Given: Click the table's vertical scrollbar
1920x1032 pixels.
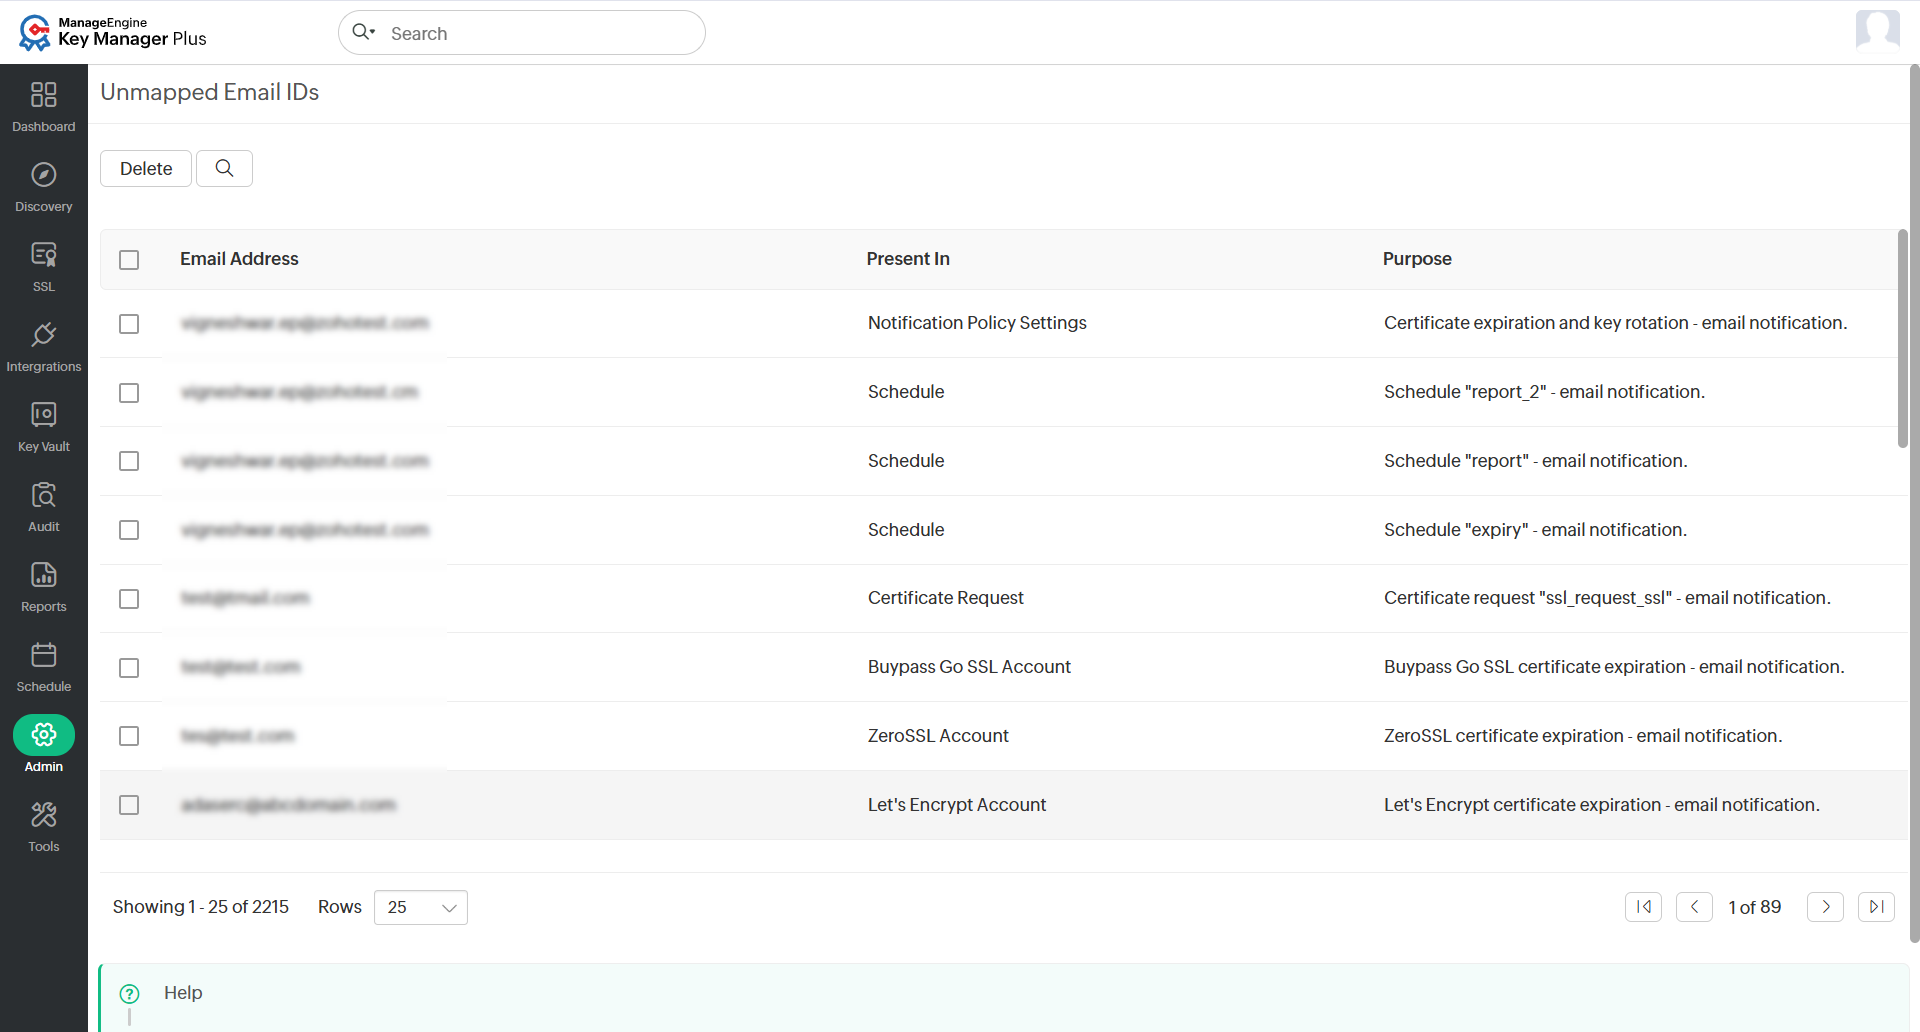Looking at the screenshot, I should pyautogui.click(x=1903, y=340).
